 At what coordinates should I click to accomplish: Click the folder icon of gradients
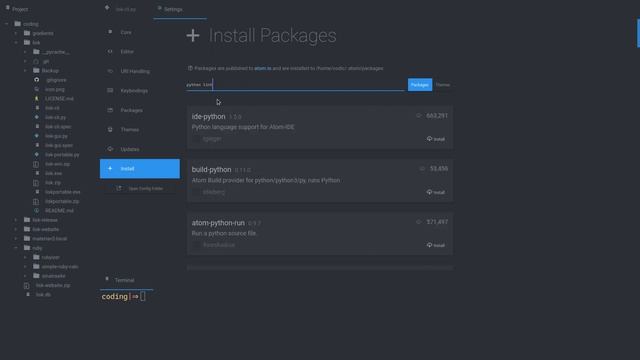tap(27, 33)
